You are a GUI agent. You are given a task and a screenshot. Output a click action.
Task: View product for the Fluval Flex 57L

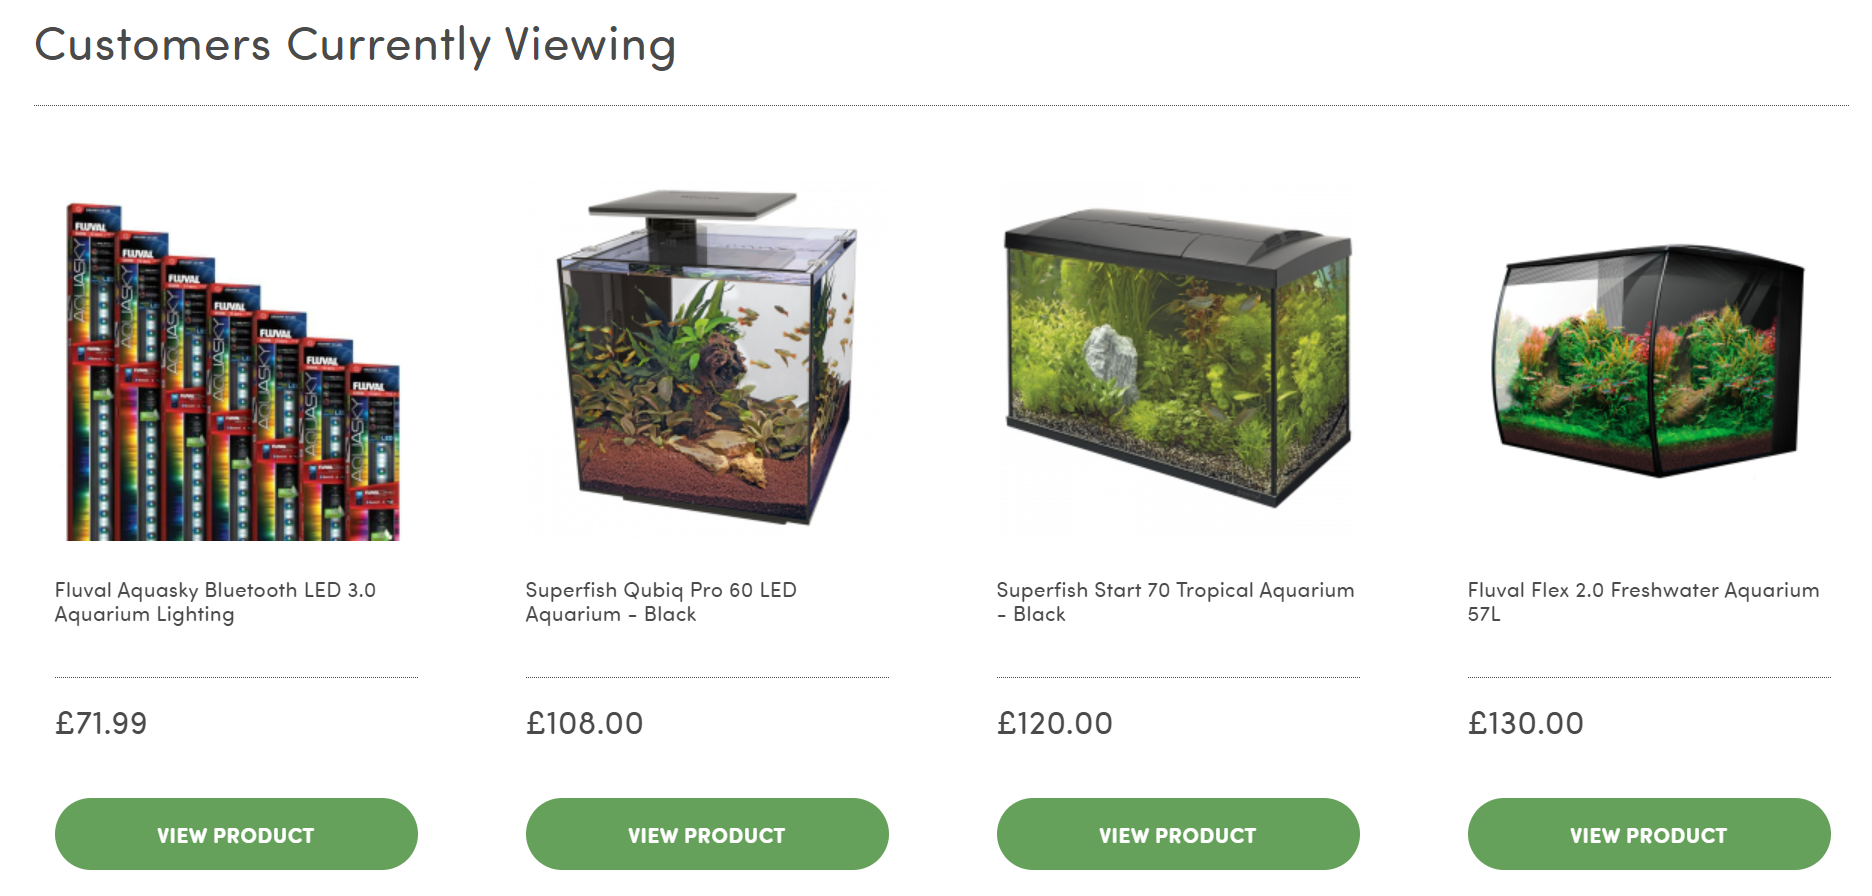coord(1649,834)
